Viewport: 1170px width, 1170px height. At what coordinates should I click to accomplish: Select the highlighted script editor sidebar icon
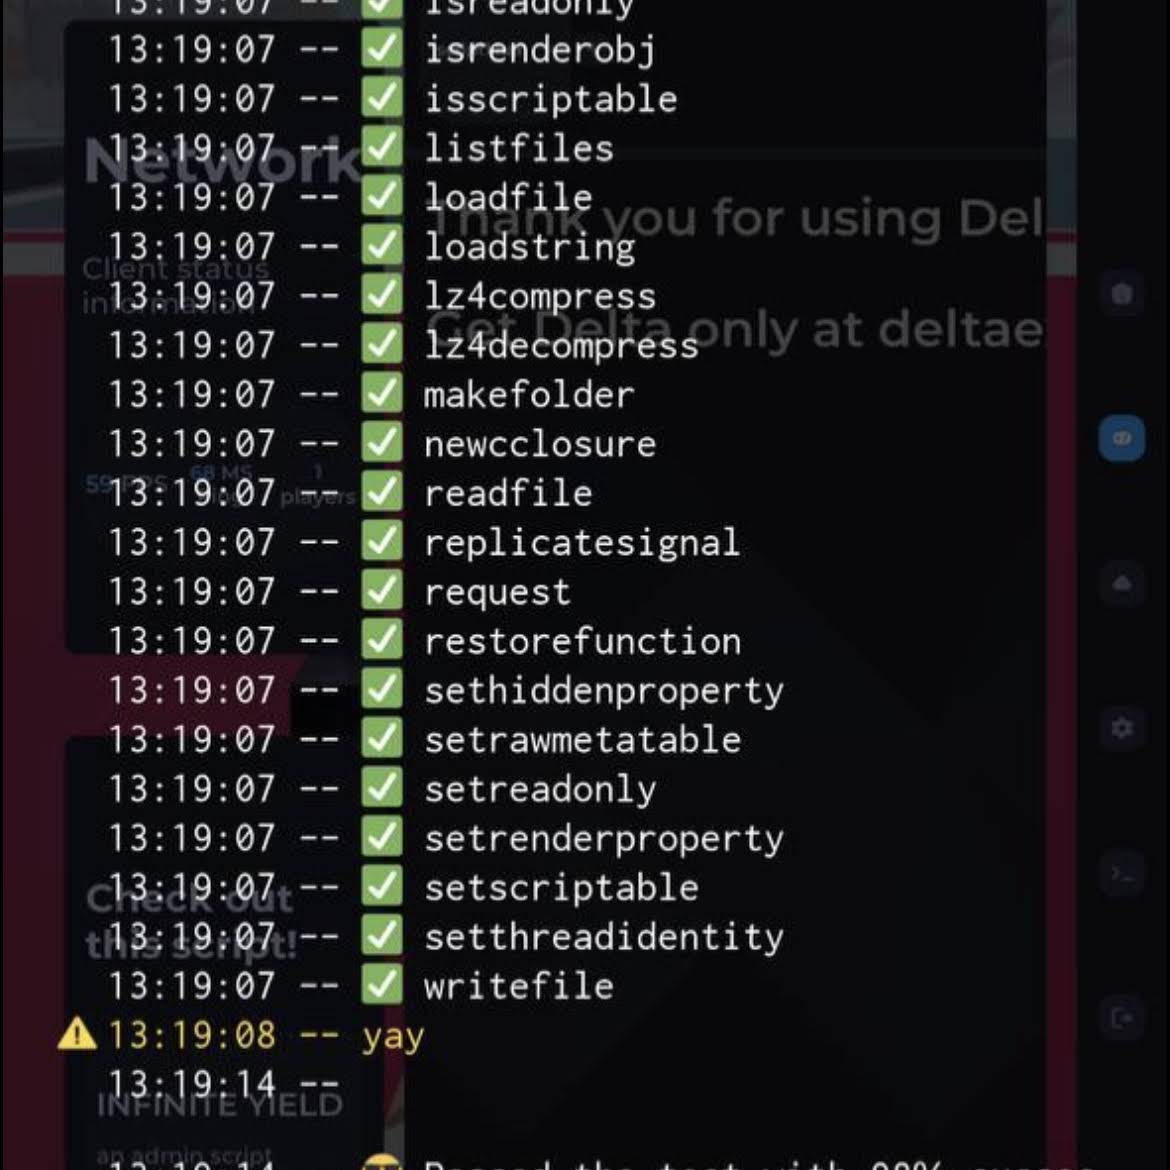pyautogui.click(x=1121, y=439)
